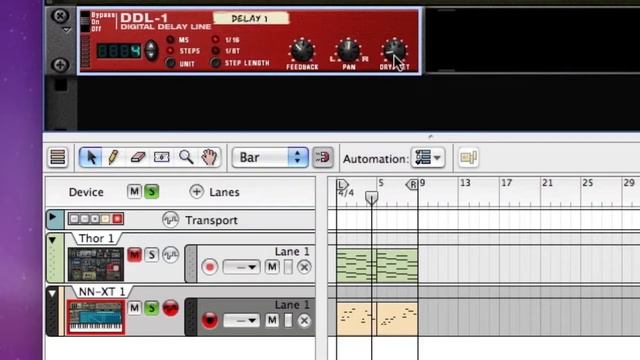Click the MS unit indicator LED
This screenshot has height=360, width=640.
pos(170,40)
